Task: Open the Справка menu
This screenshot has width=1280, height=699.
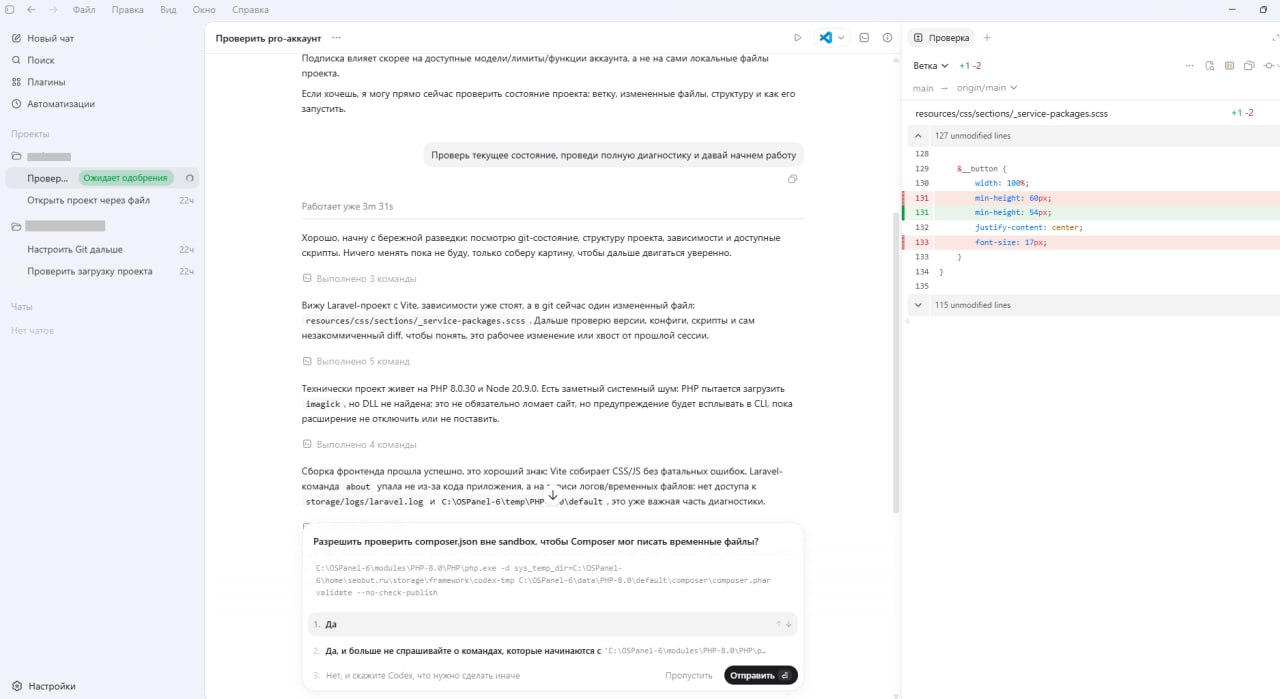Action: [x=250, y=9]
